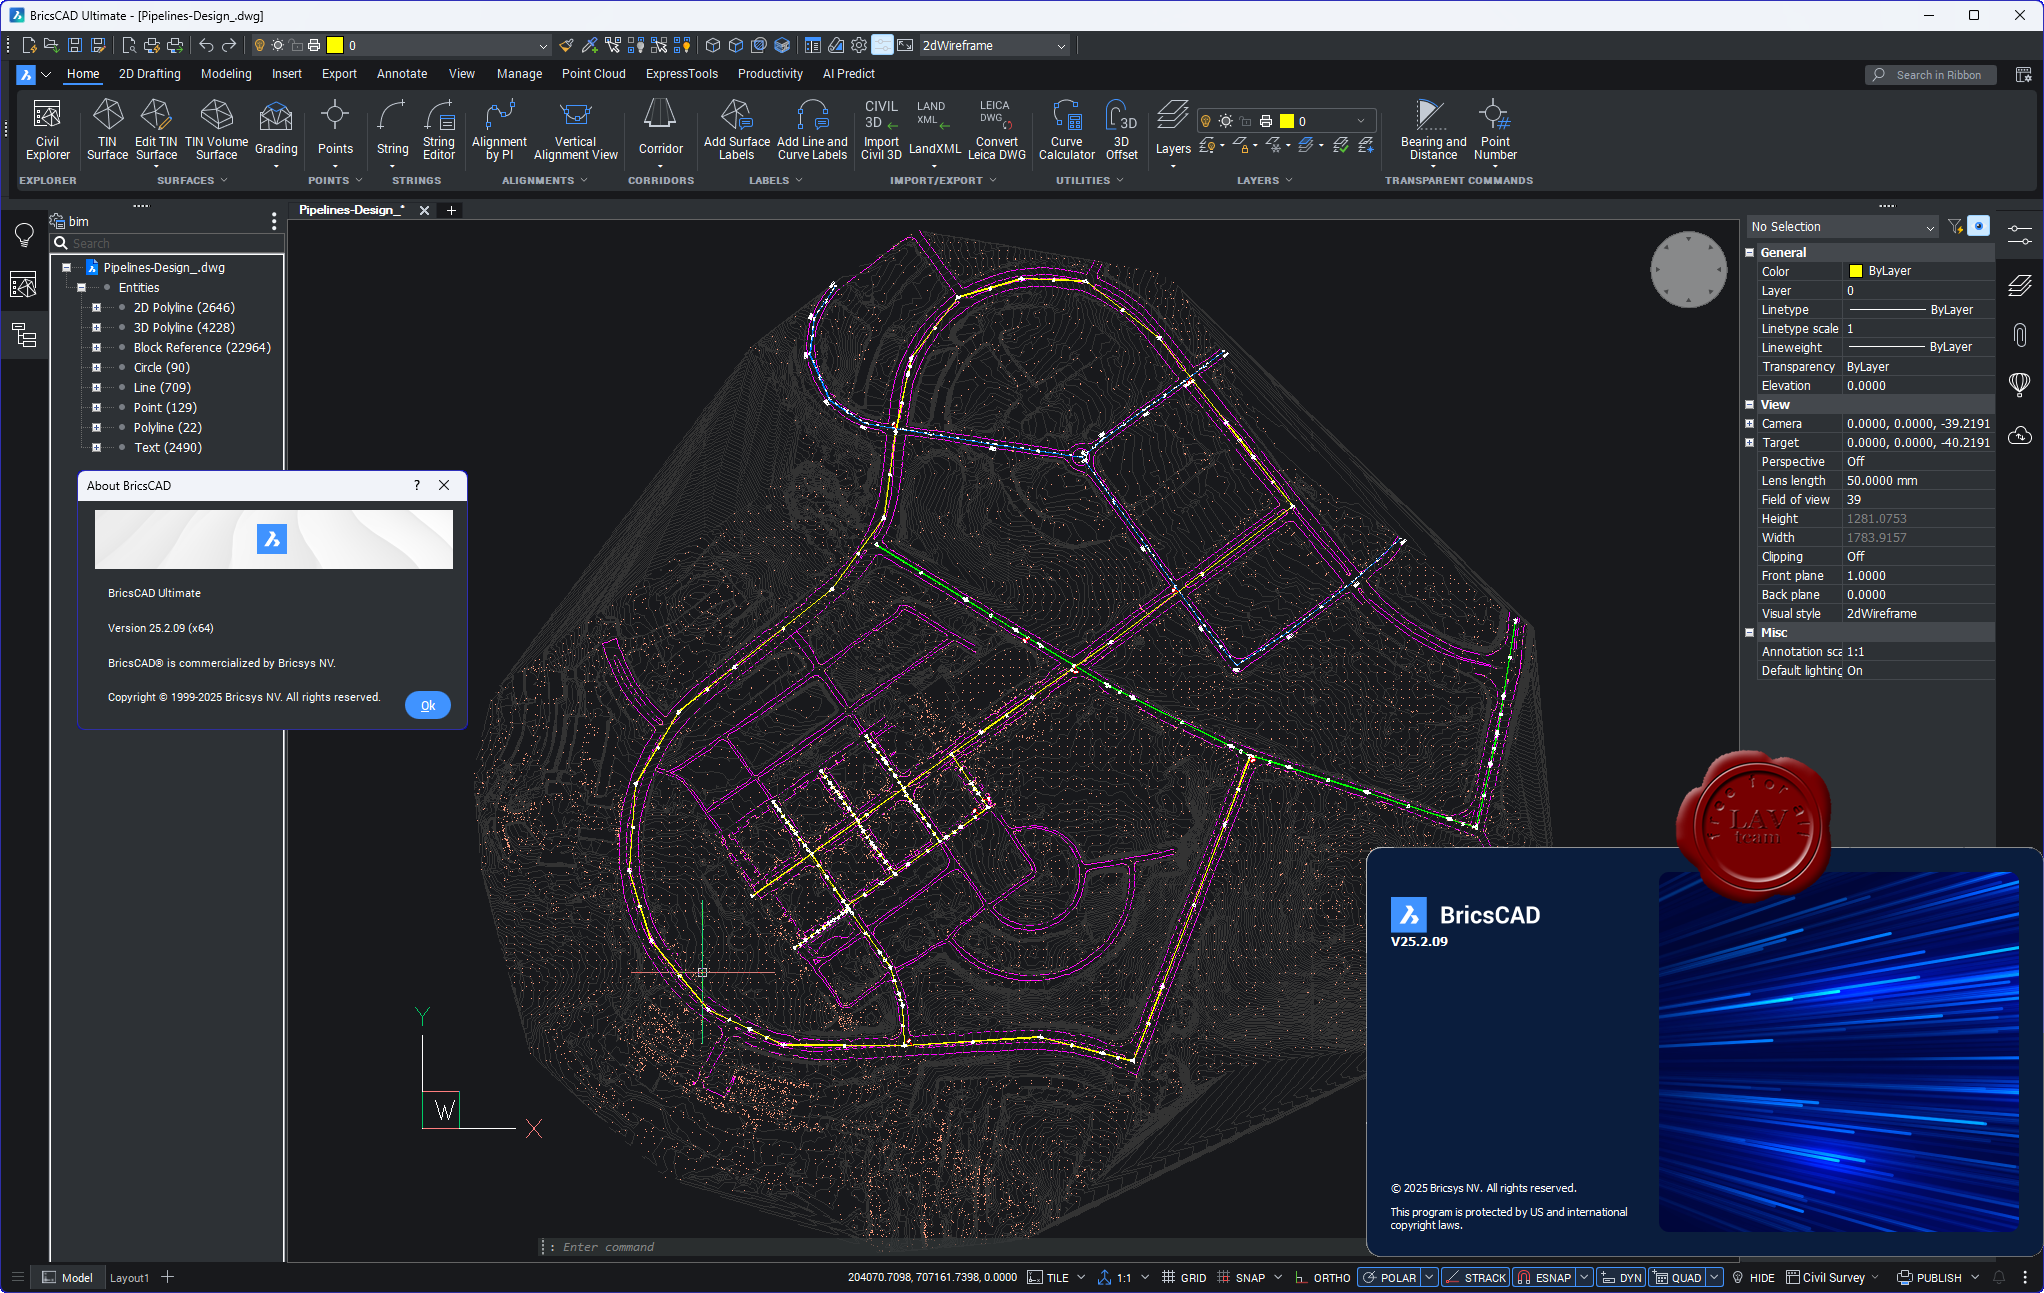Open the Annotate ribbon tab
The height and width of the screenshot is (1293, 2044).
pos(401,74)
